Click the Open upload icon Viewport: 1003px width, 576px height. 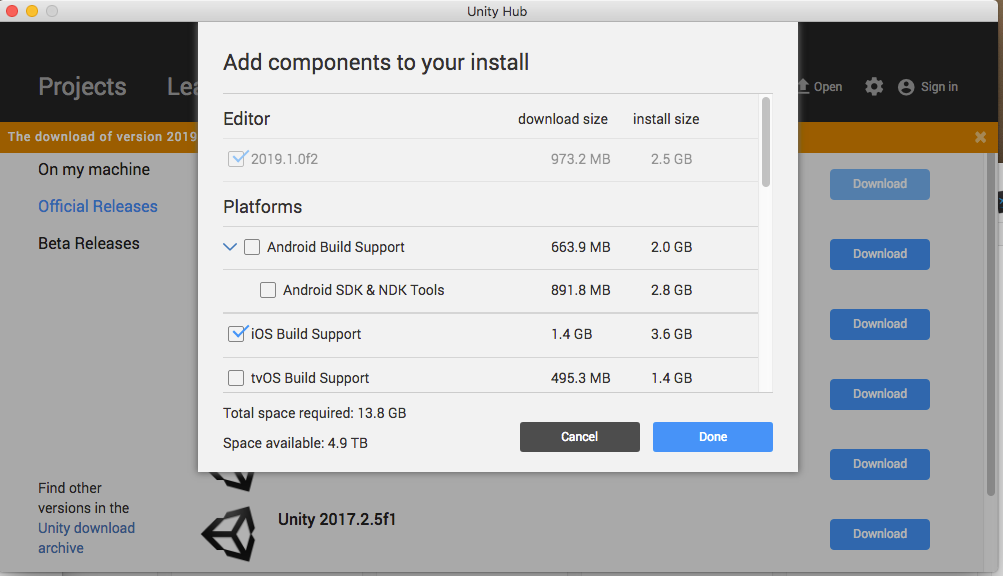pos(803,87)
